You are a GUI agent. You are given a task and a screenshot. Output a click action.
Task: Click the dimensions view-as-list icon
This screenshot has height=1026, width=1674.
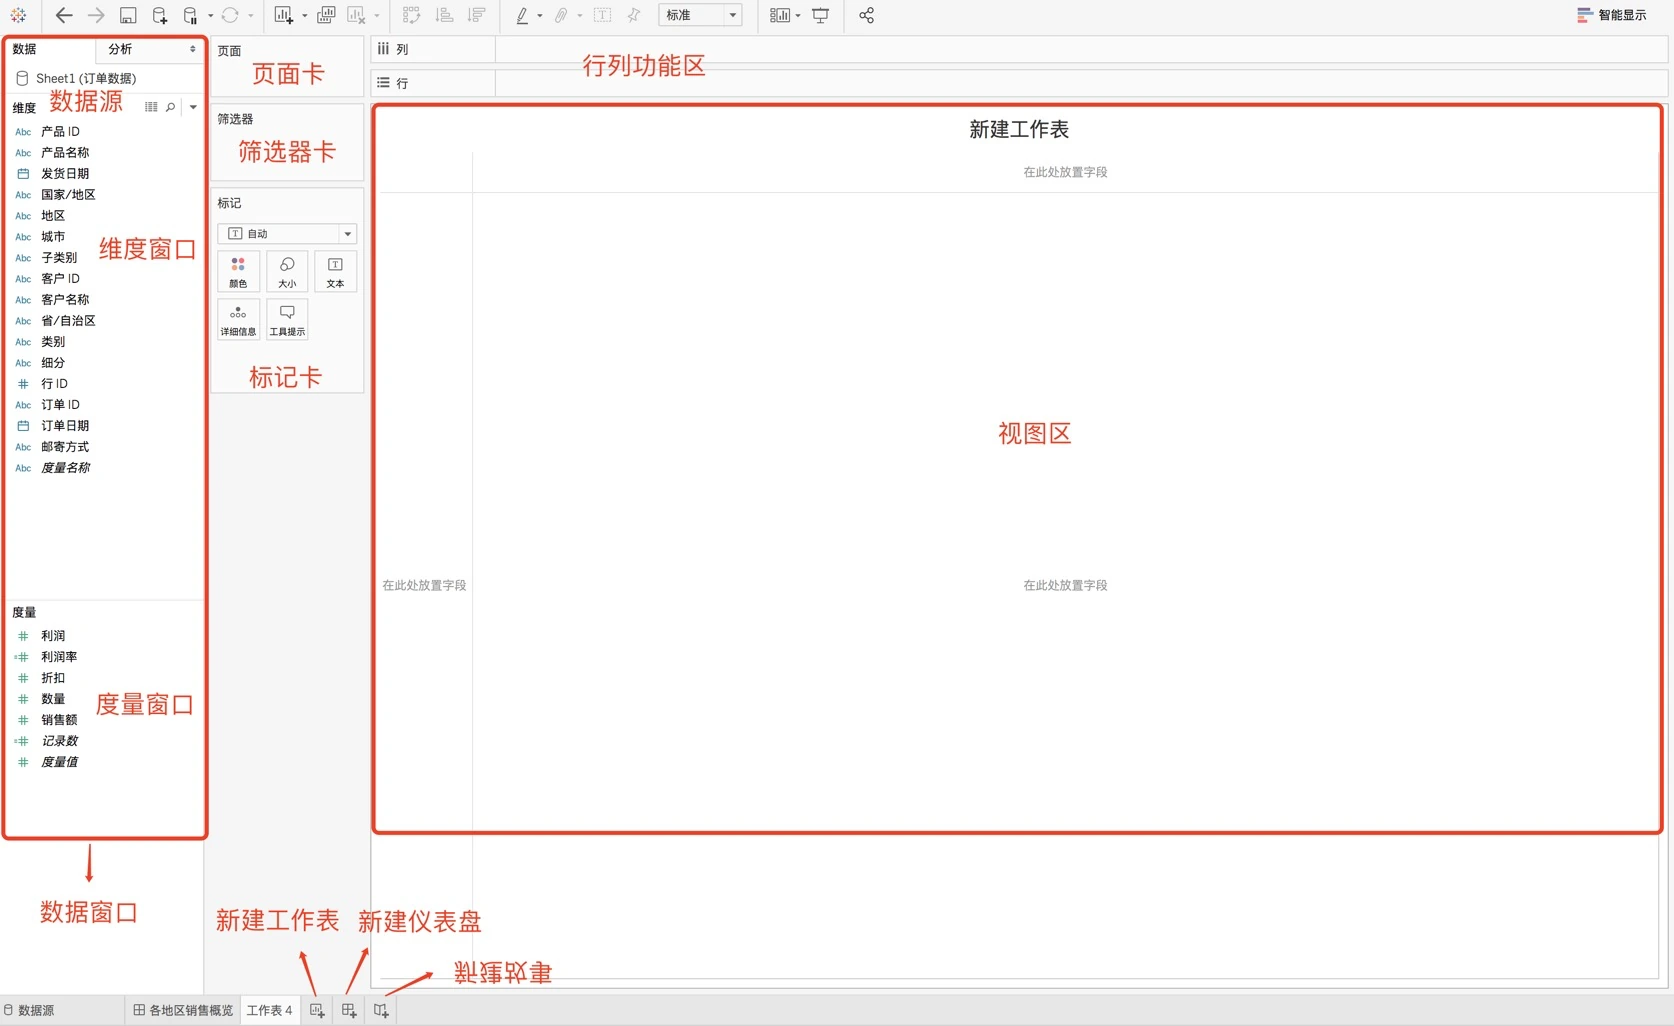pyautogui.click(x=151, y=107)
